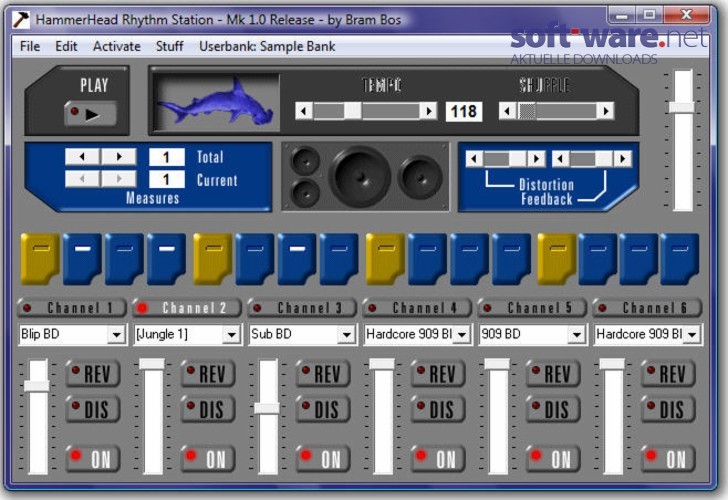This screenshot has width=728, height=500.
Task: Switch Channel 3 ON button
Action: pyautogui.click(x=323, y=459)
